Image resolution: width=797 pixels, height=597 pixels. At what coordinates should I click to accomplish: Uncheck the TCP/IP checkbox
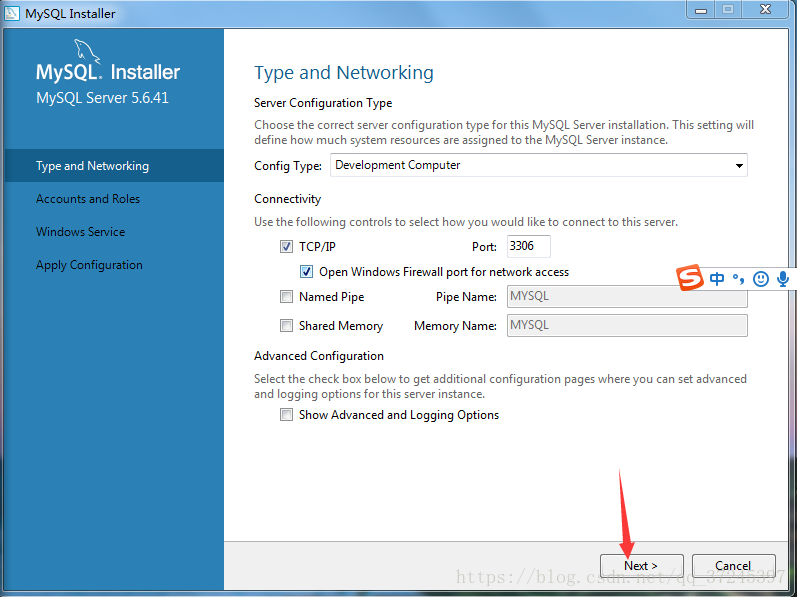[286, 246]
